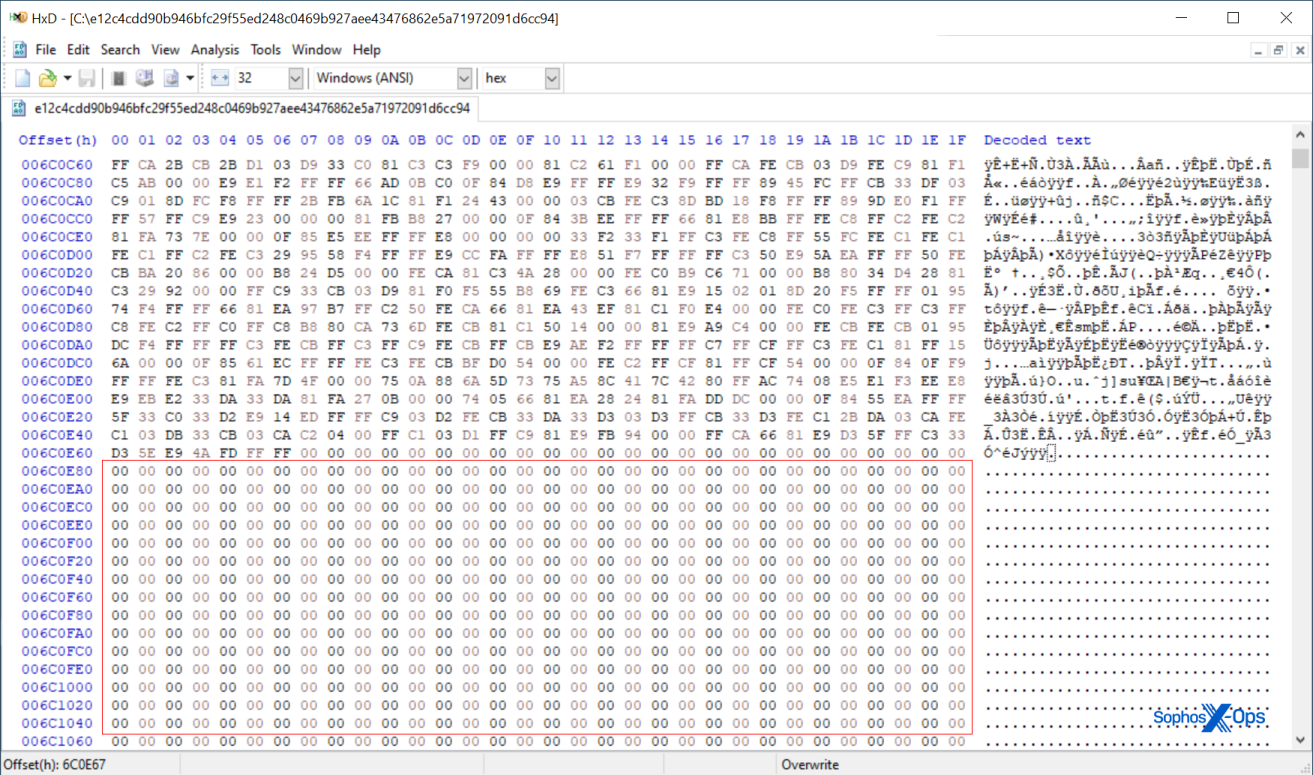Expand the disk image dropdown arrow

[189, 78]
